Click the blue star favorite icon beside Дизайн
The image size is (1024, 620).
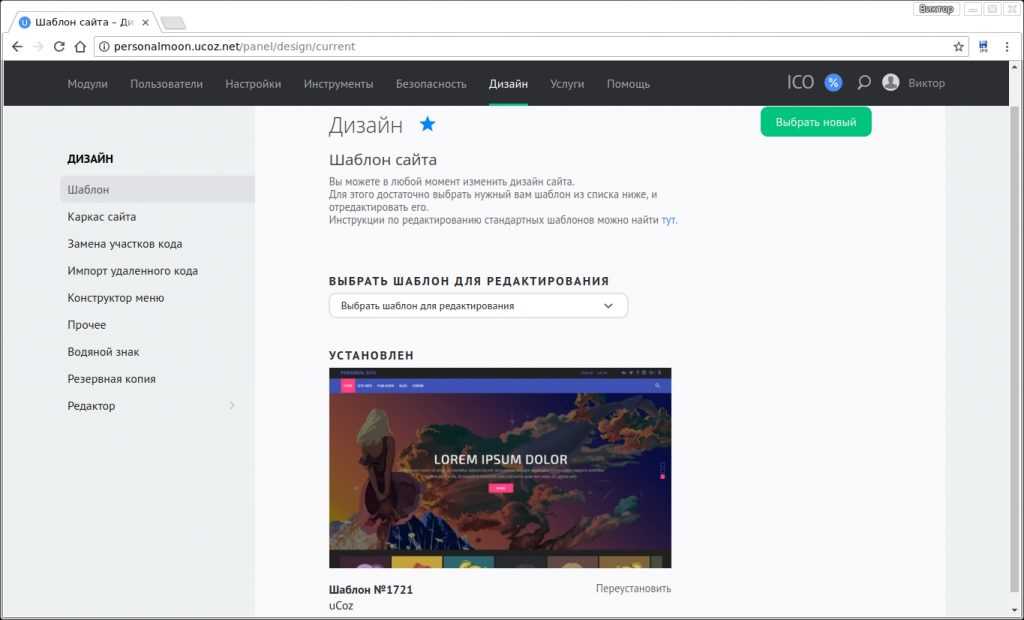coord(427,124)
